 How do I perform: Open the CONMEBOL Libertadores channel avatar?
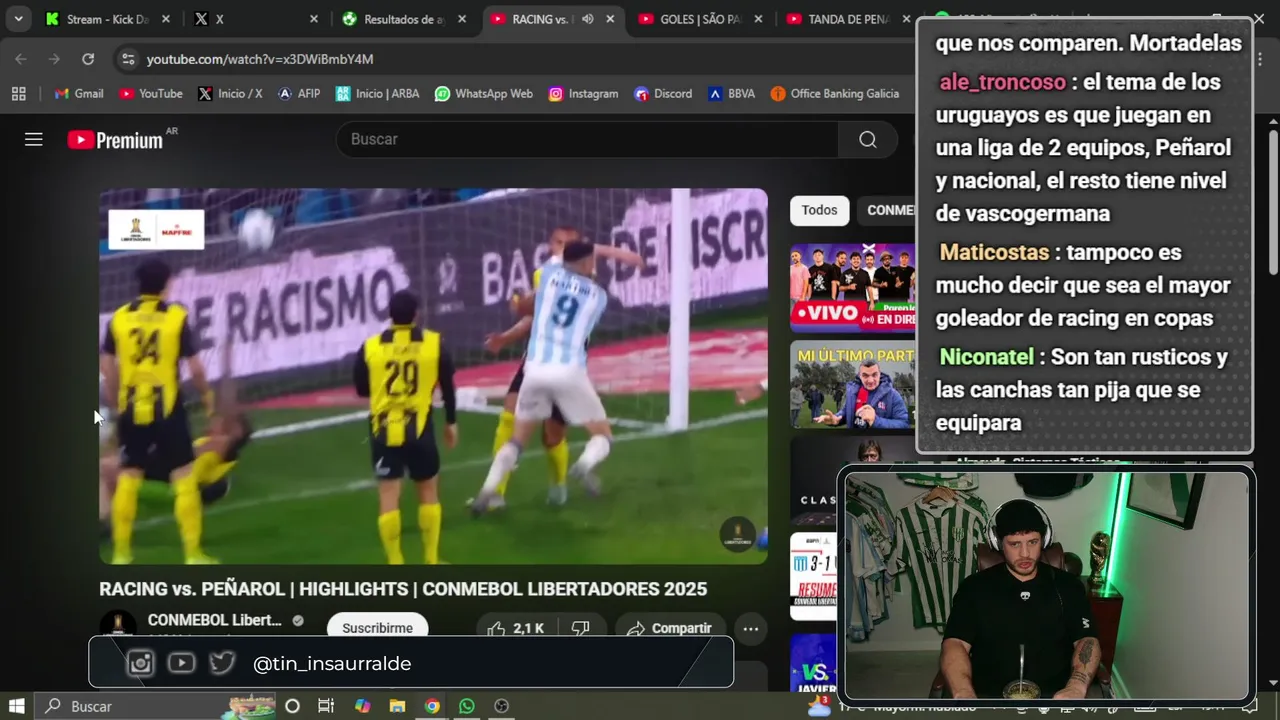118,624
